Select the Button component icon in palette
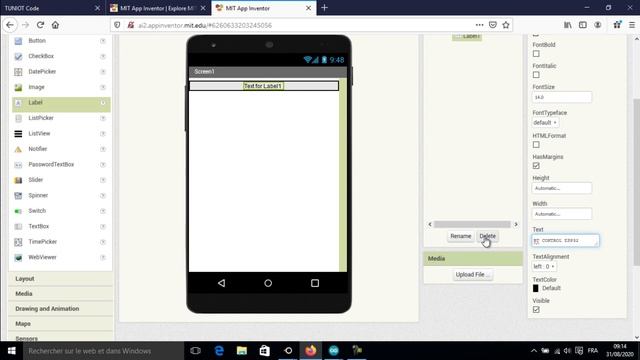 coord(18,41)
